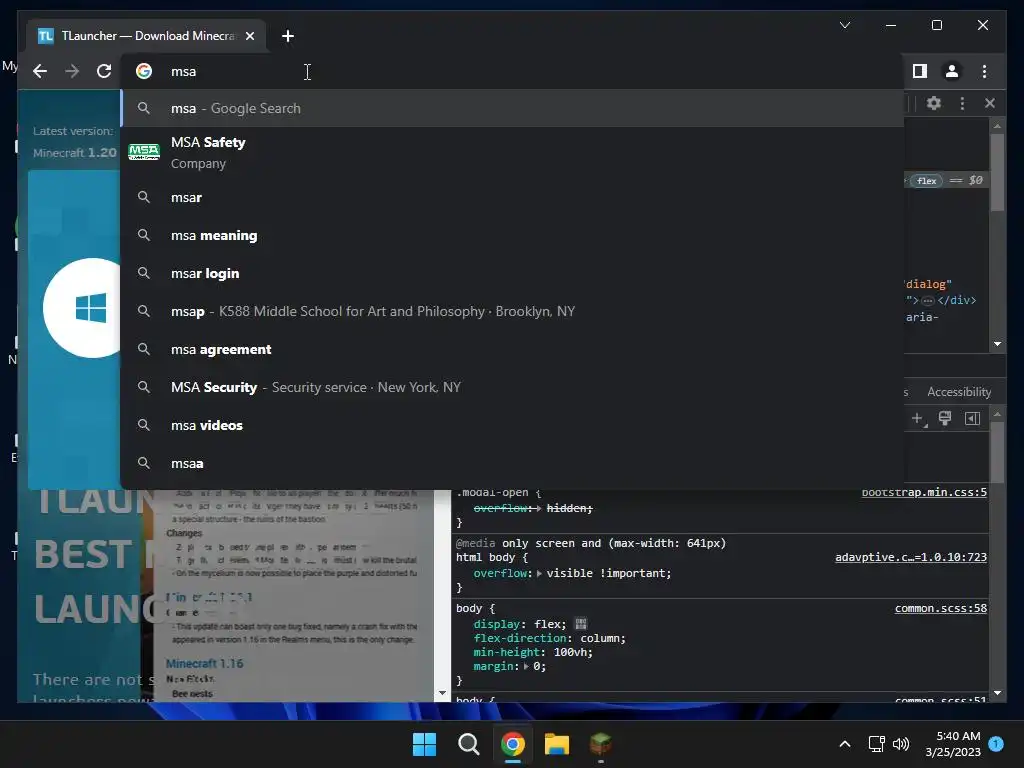
Task: Open the Minecraft block icon in taskbar
Action: [x=600, y=744]
